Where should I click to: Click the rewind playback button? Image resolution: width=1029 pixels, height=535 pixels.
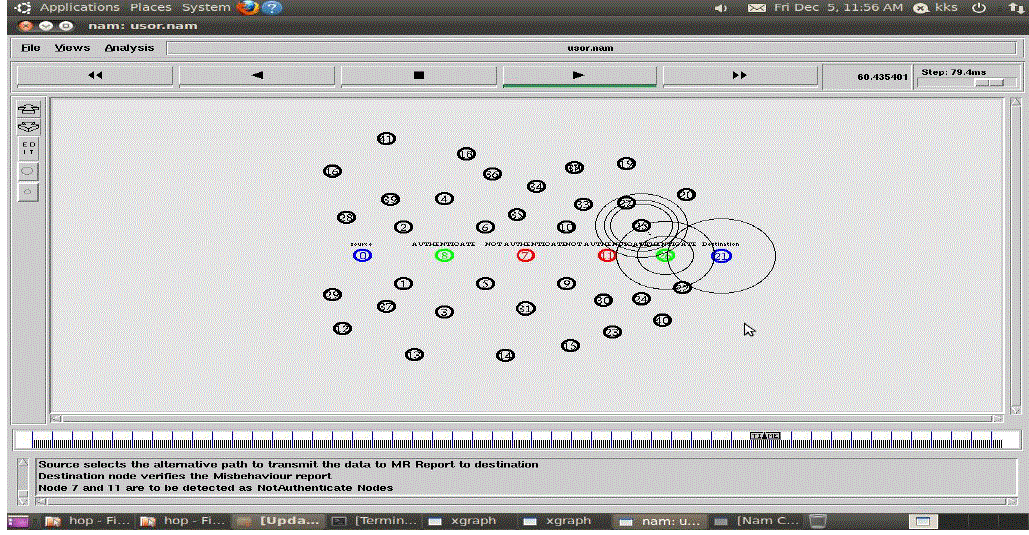[x=95, y=75]
